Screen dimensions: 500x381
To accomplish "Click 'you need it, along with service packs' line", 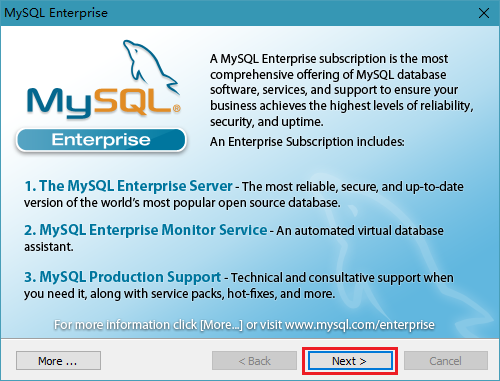I will click(x=179, y=294).
